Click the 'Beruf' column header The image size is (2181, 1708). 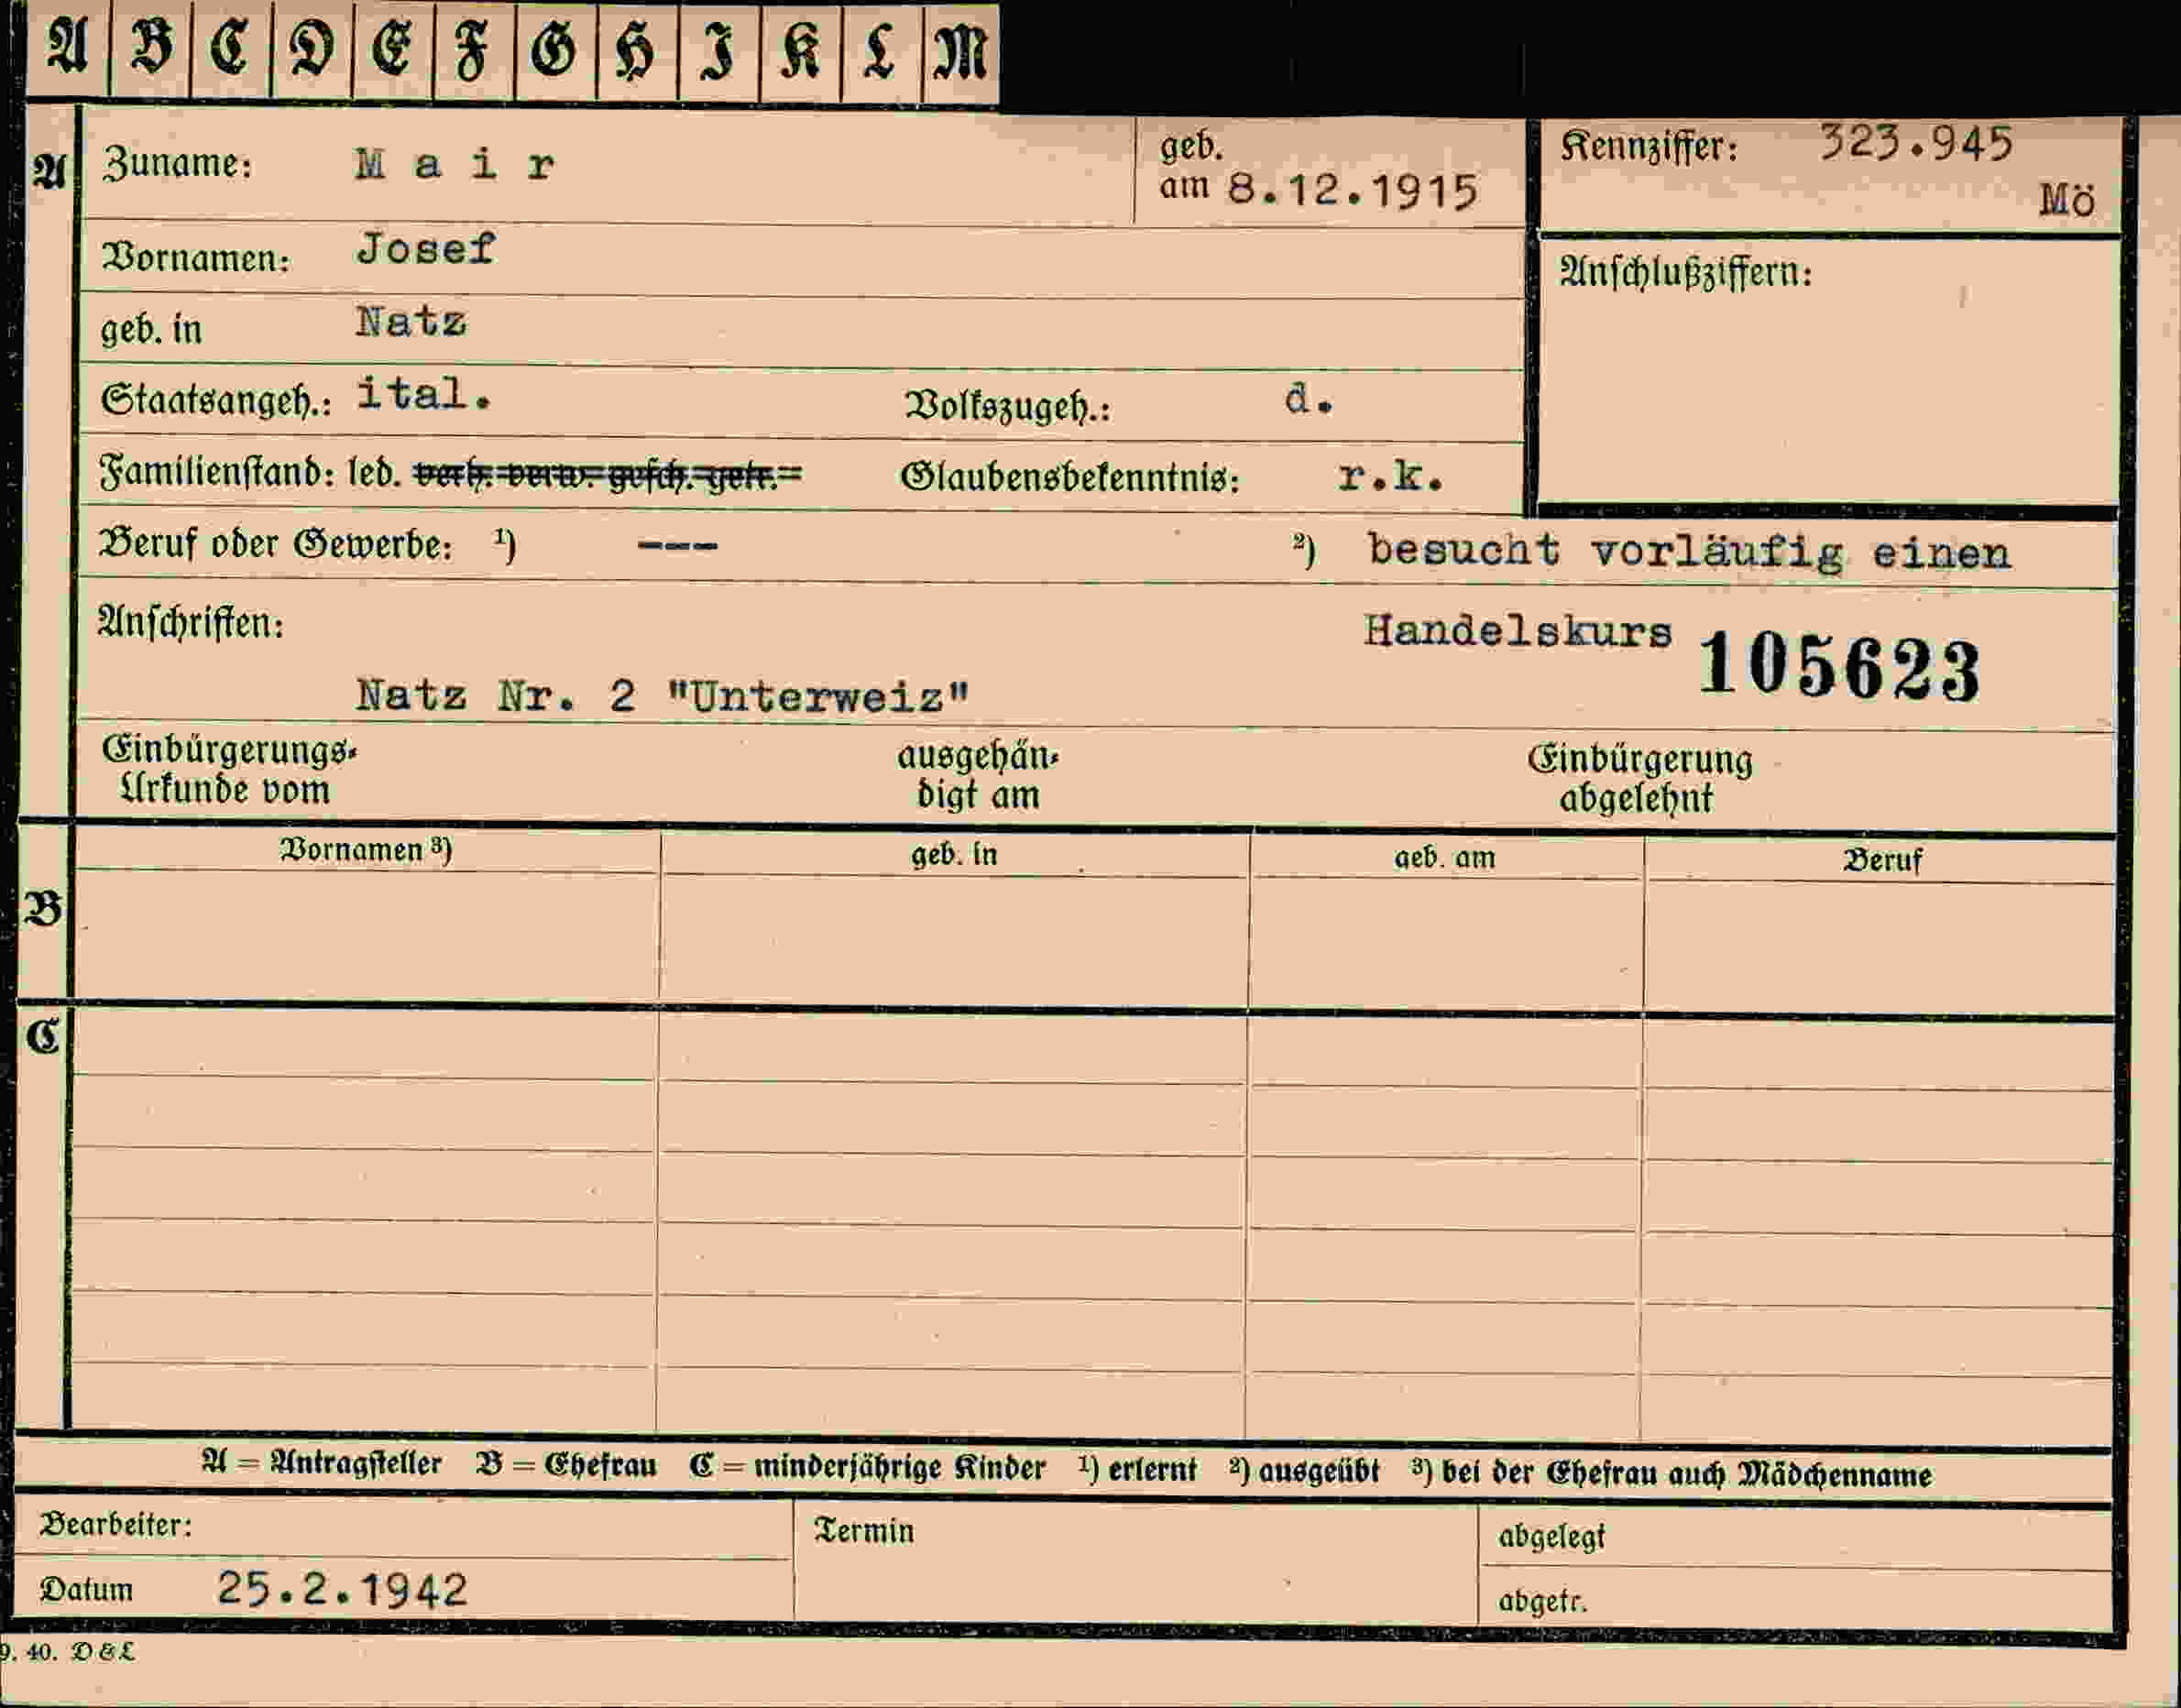click(x=1882, y=861)
